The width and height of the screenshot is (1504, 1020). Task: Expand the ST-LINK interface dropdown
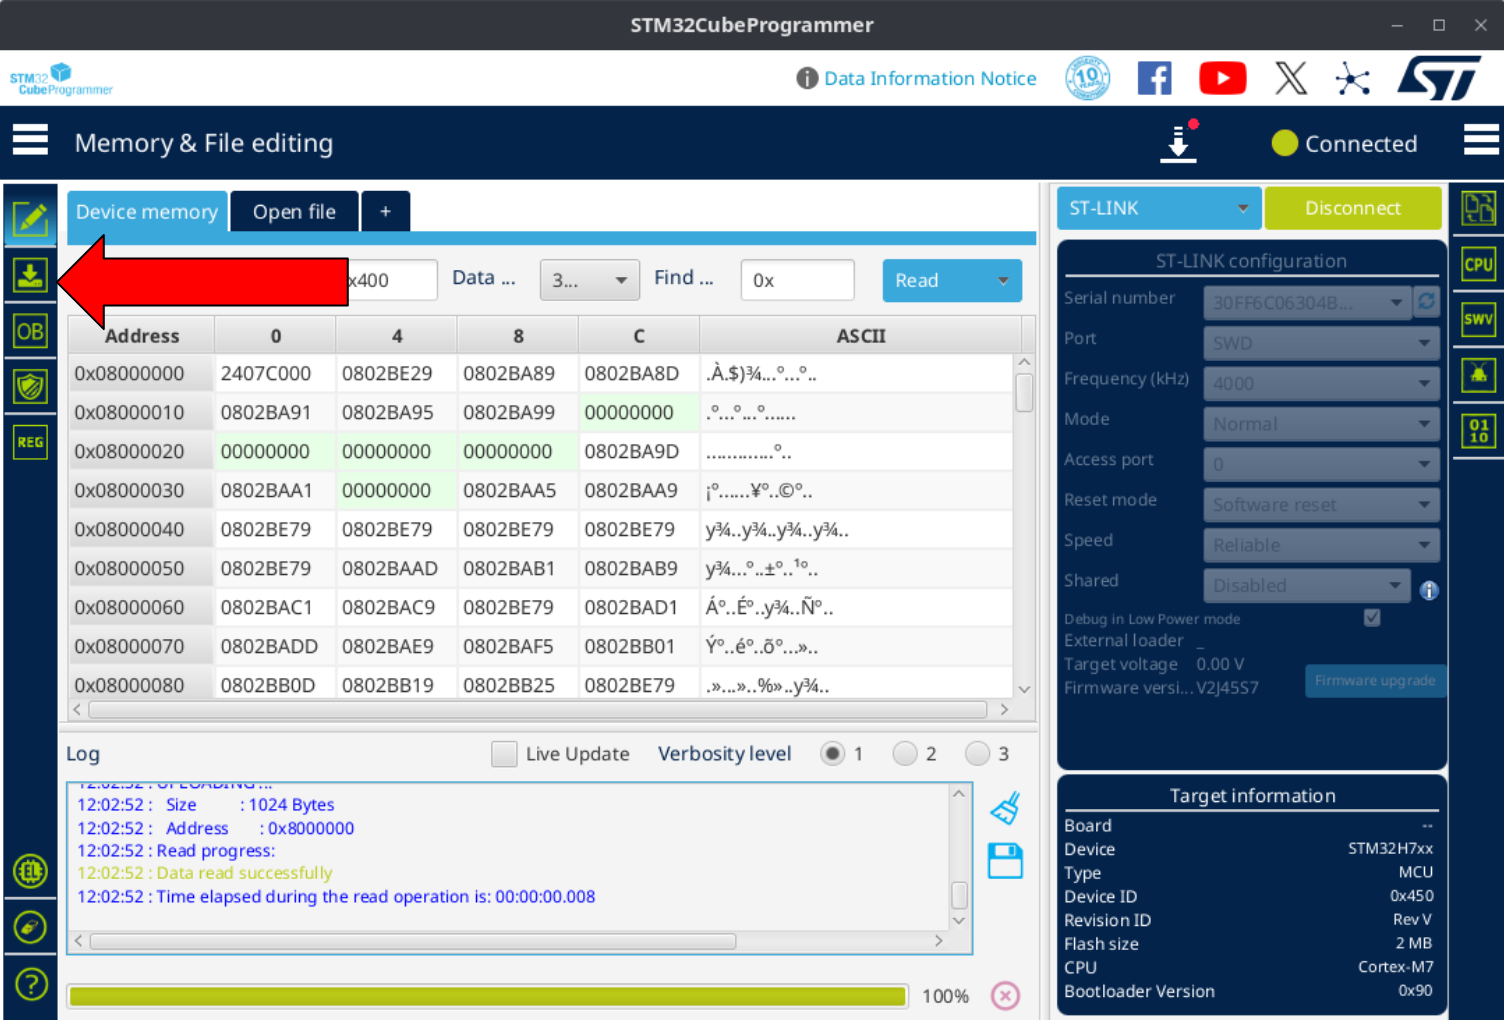[1158, 208]
